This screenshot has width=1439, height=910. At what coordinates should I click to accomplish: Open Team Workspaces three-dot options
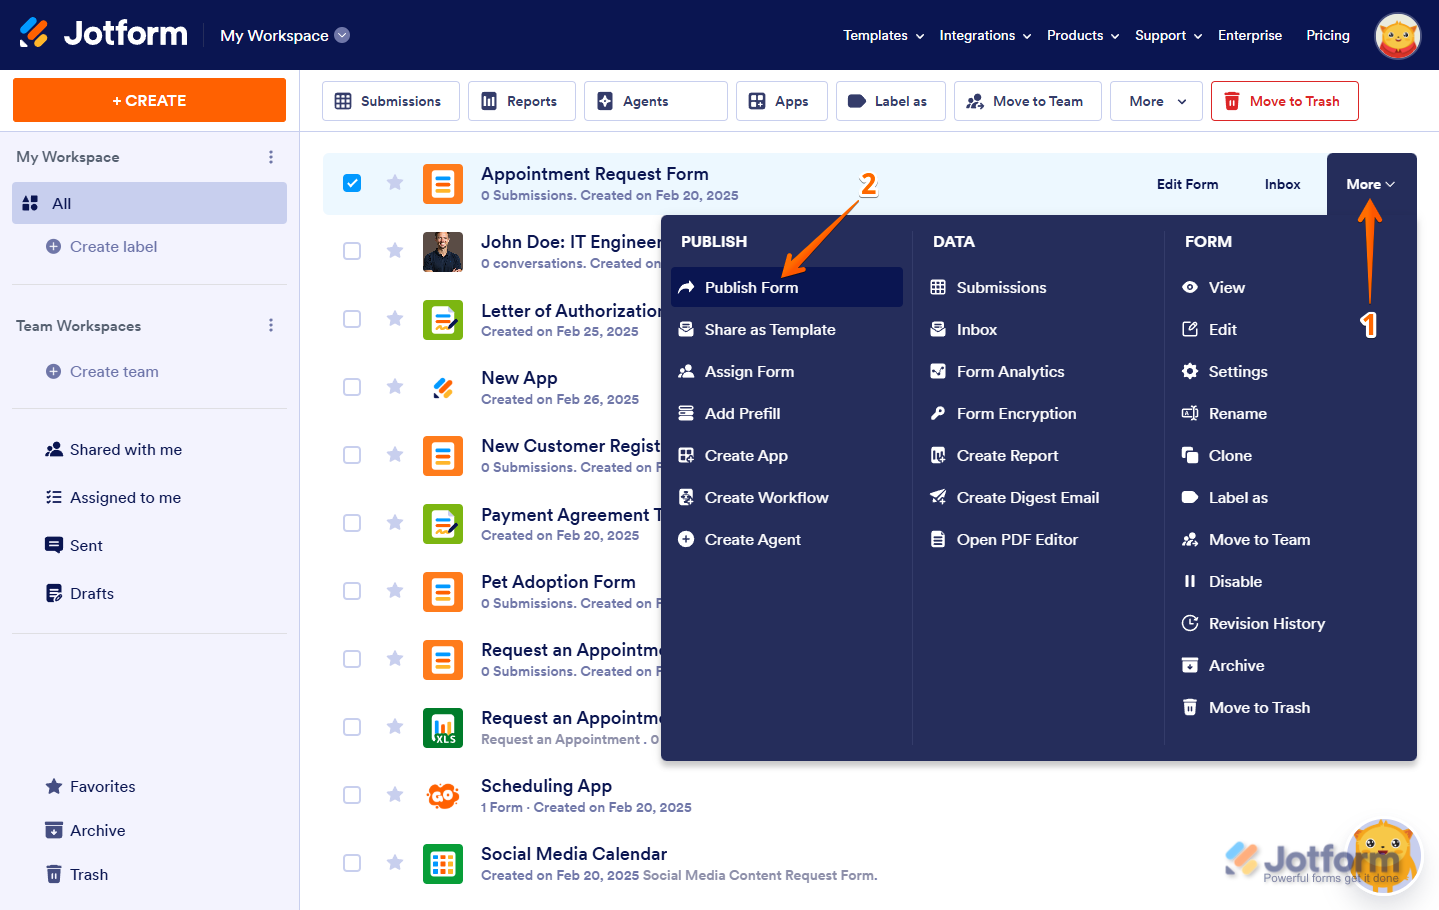271,326
